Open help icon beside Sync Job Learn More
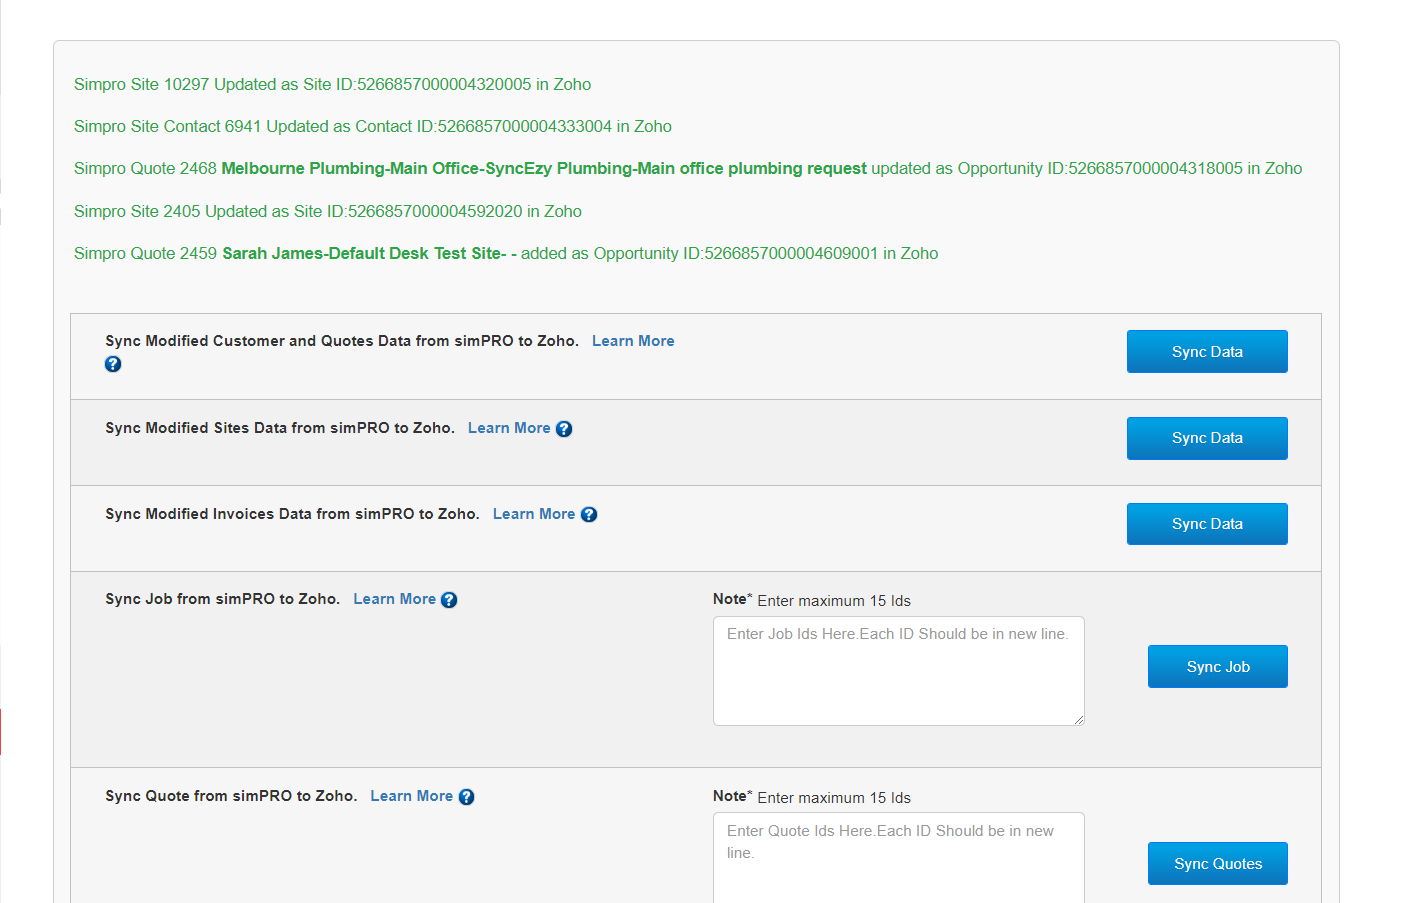The width and height of the screenshot is (1415, 903). 449,600
